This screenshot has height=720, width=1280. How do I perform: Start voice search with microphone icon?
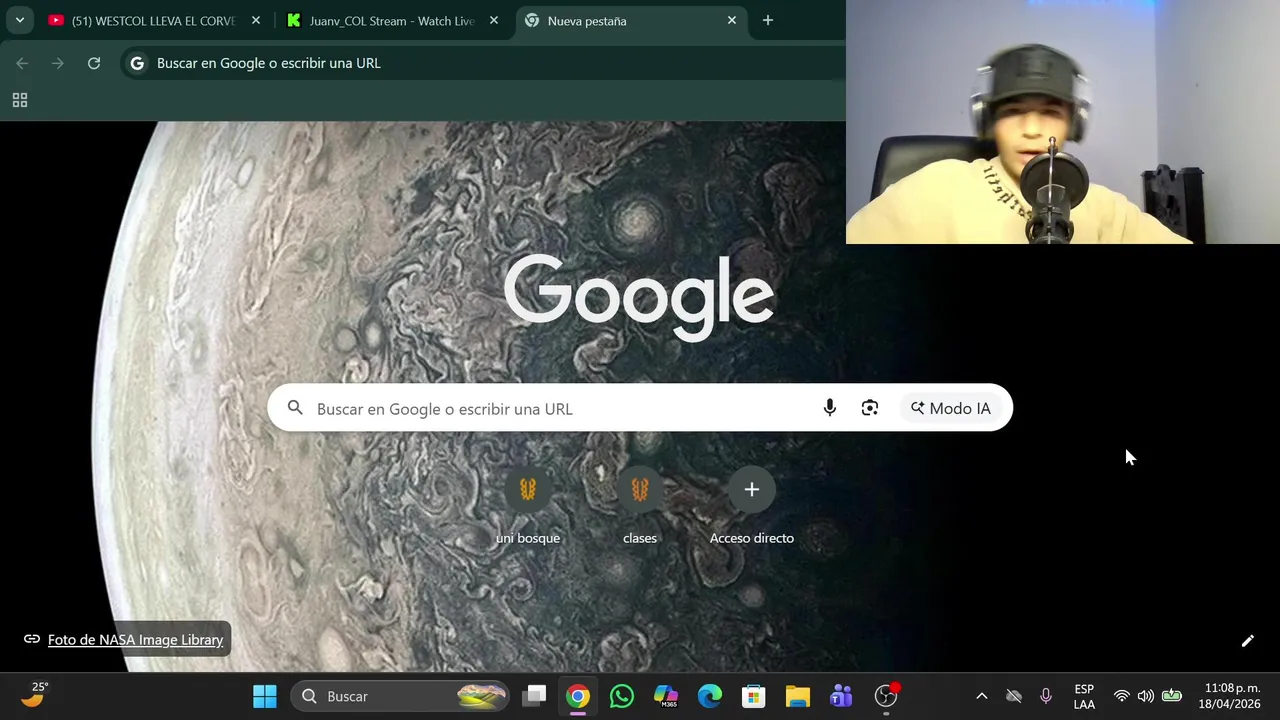[829, 408]
